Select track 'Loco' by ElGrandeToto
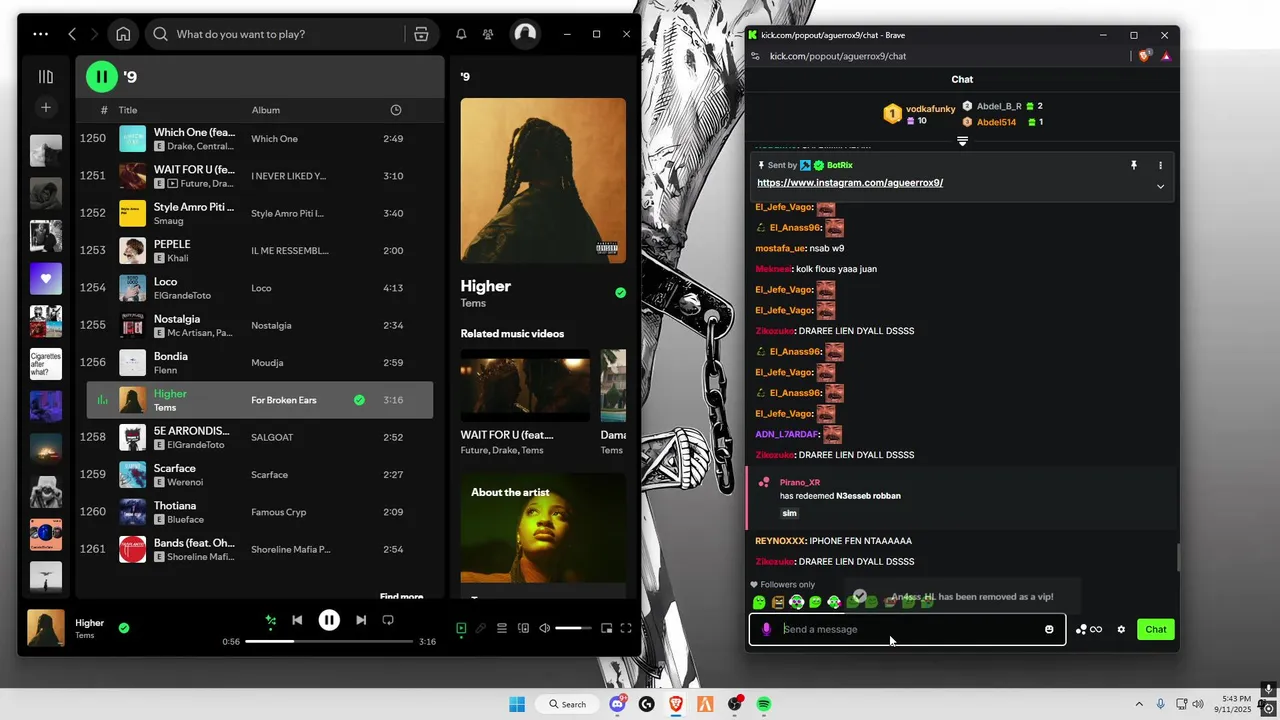 coord(260,288)
